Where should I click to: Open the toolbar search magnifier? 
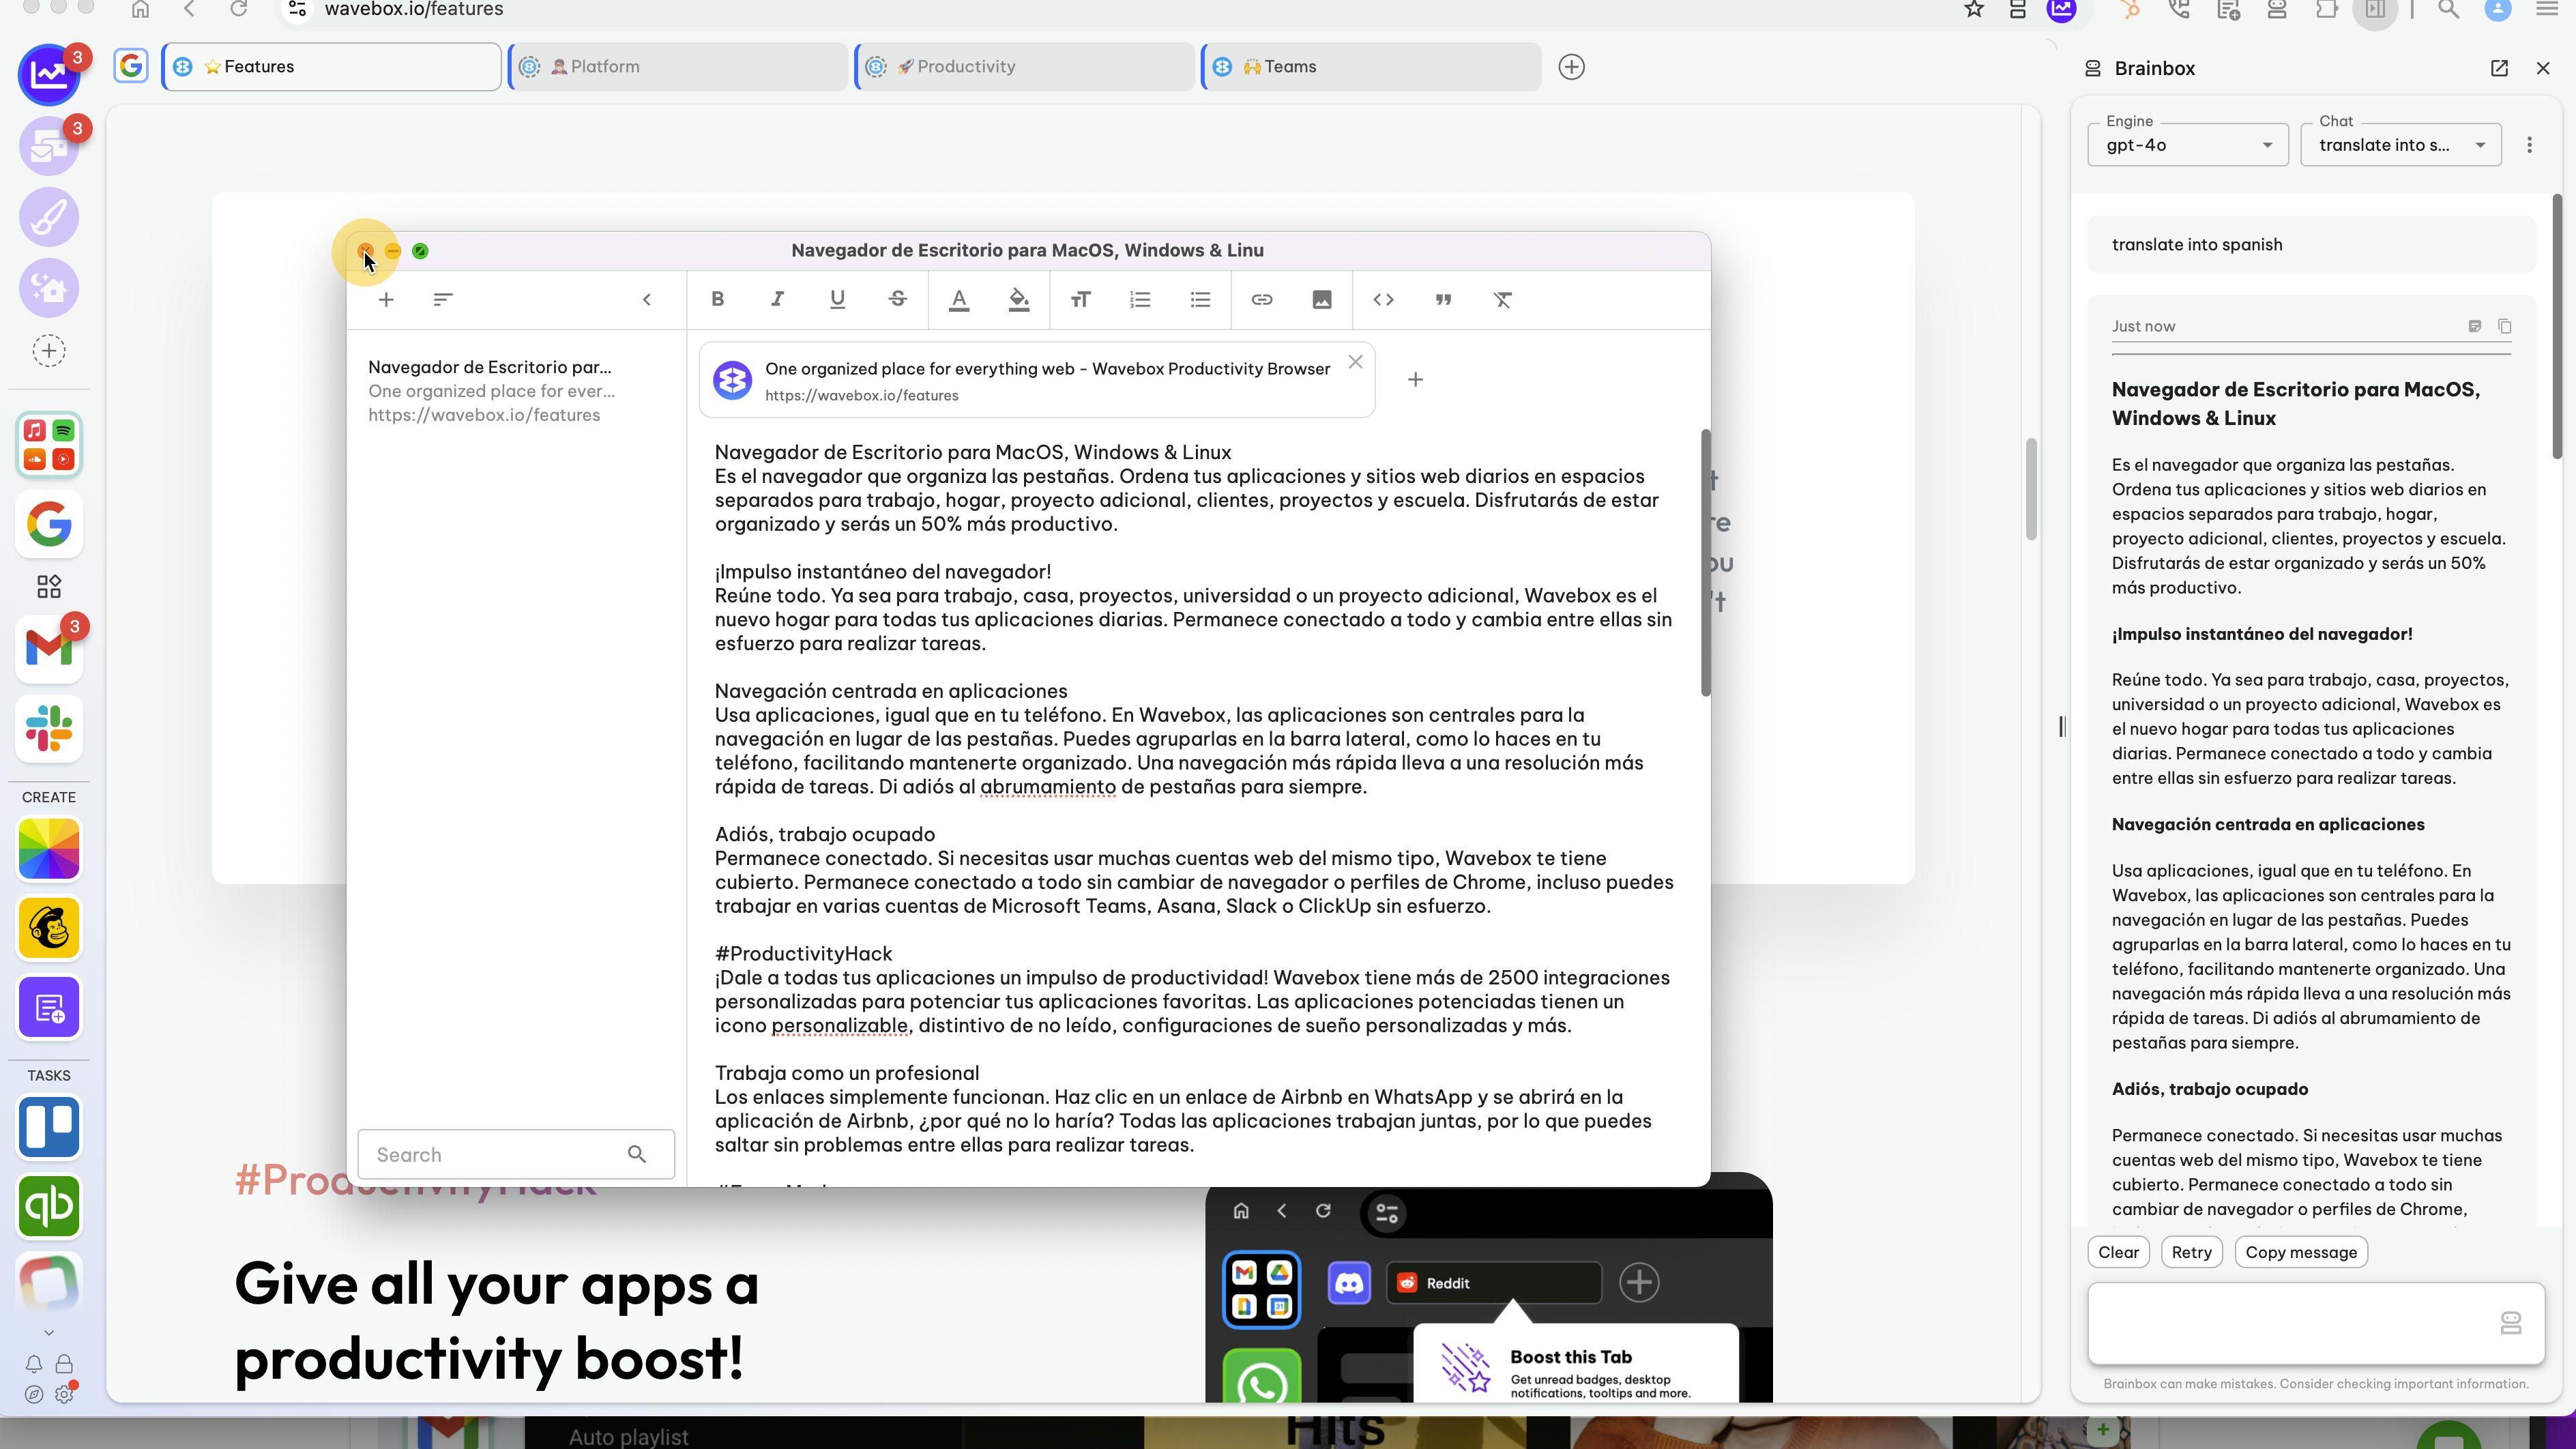pos(2448,10)
